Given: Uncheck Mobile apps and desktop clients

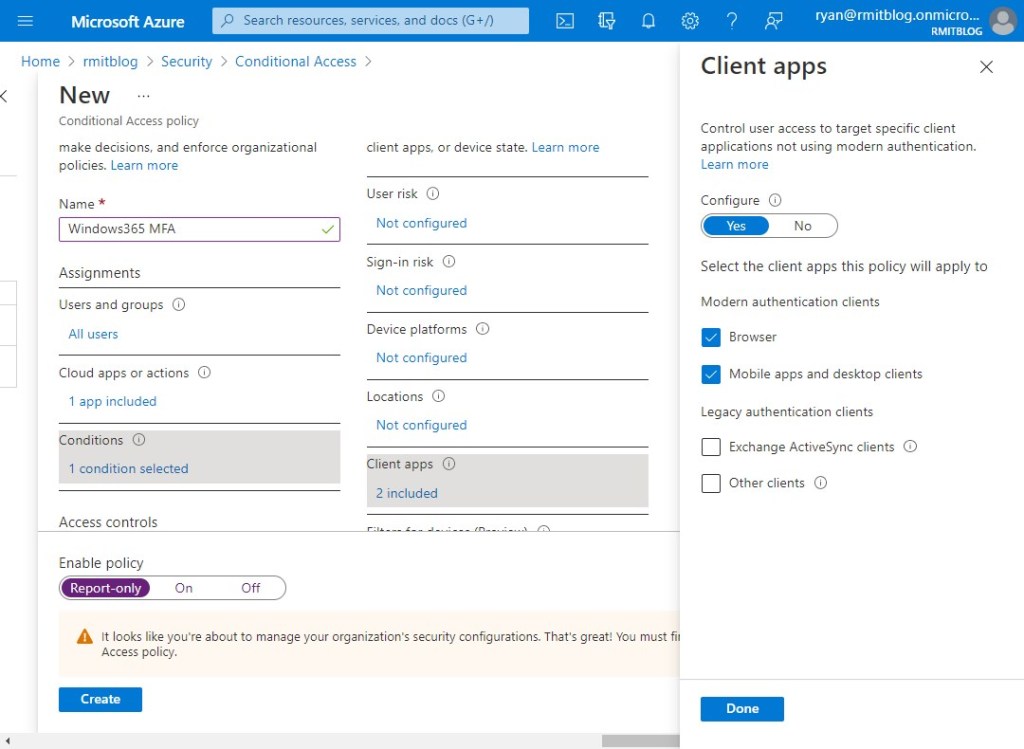Looking at the screenshot, I should [711, 374].
